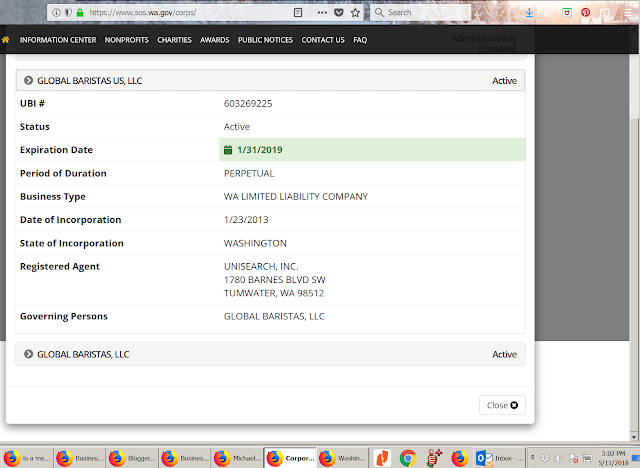640x468 pixels.
Task: Open red Pocket list toolbar icon
Action: pos(567,13)
